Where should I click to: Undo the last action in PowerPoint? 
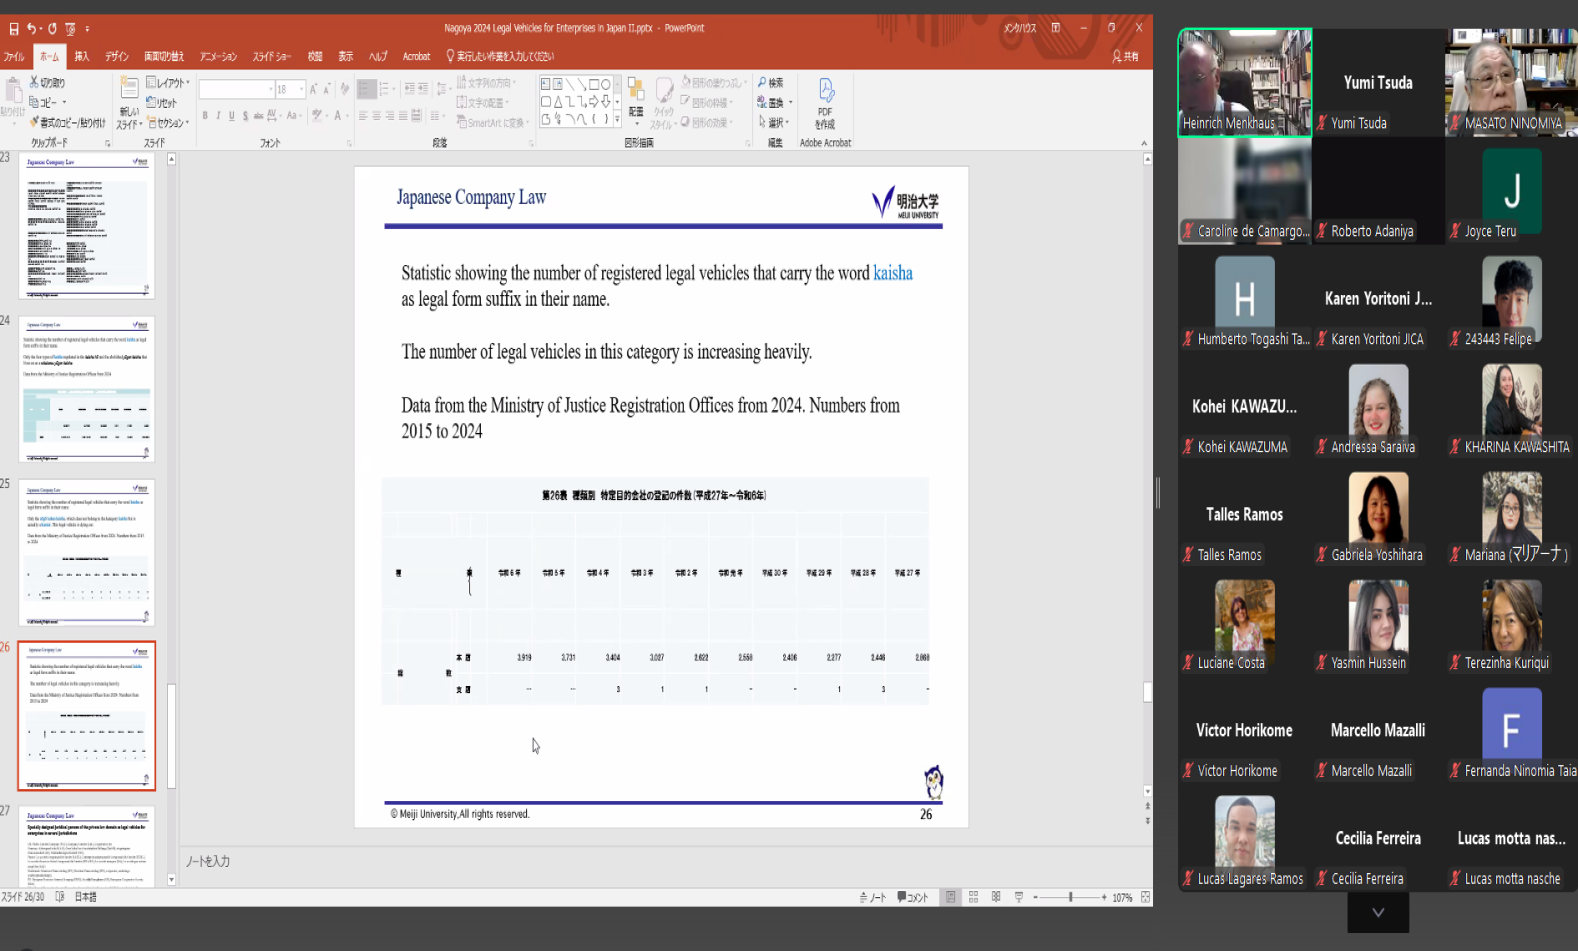32,28
